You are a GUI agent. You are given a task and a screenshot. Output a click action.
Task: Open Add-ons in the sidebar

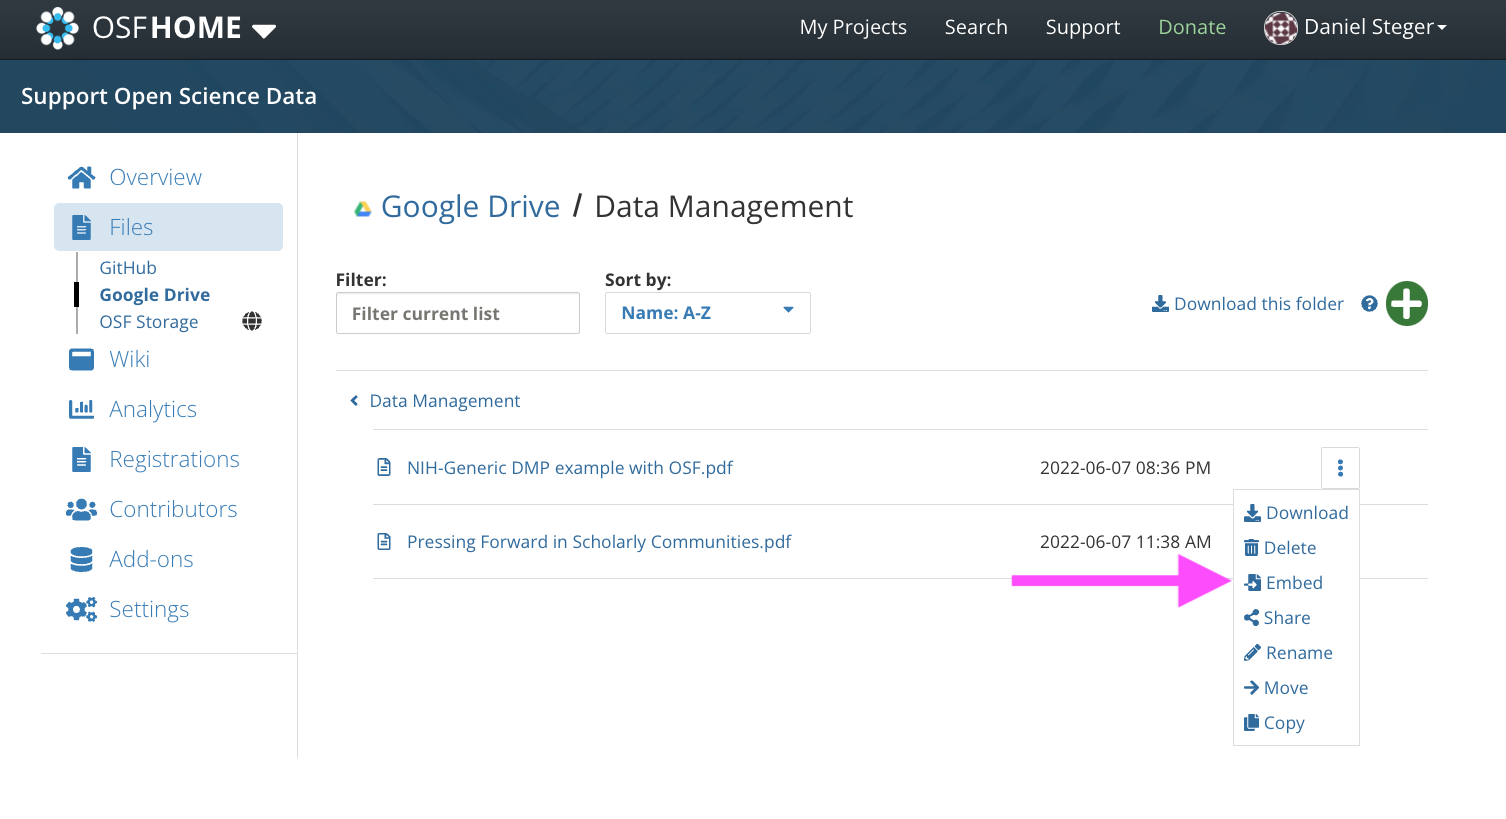tap(151, 559)
